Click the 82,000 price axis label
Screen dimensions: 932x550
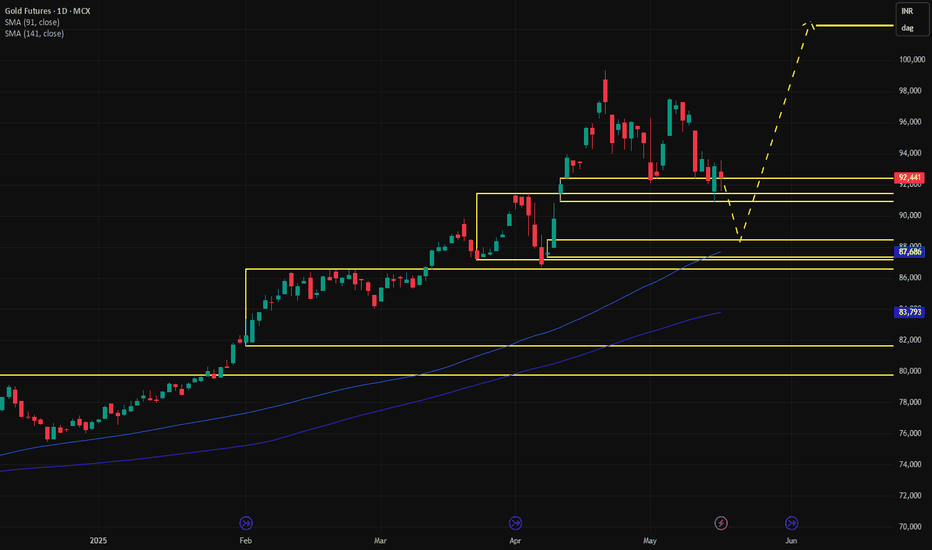[911, 340]
